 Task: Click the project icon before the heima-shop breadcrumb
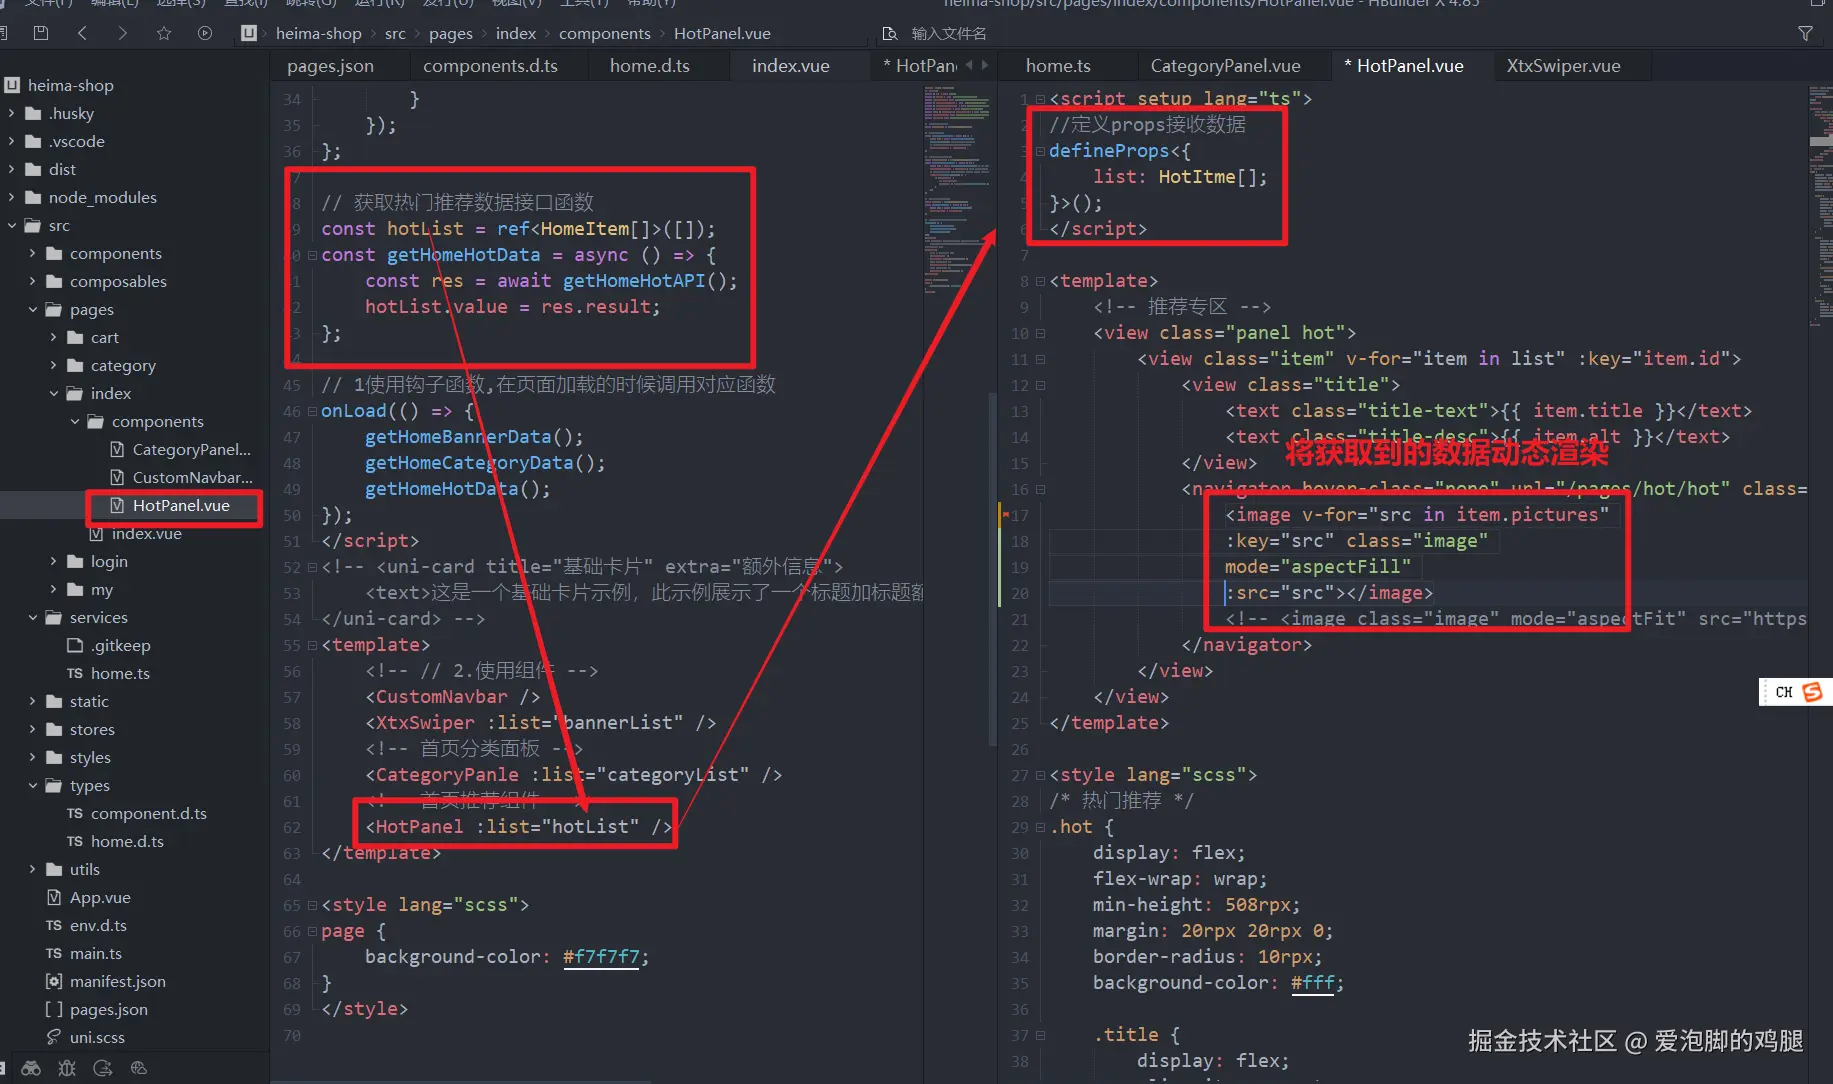point(249,33)
